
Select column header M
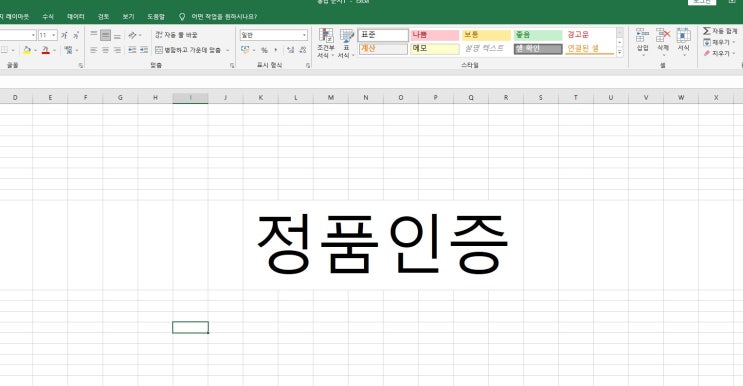point(330,98)
